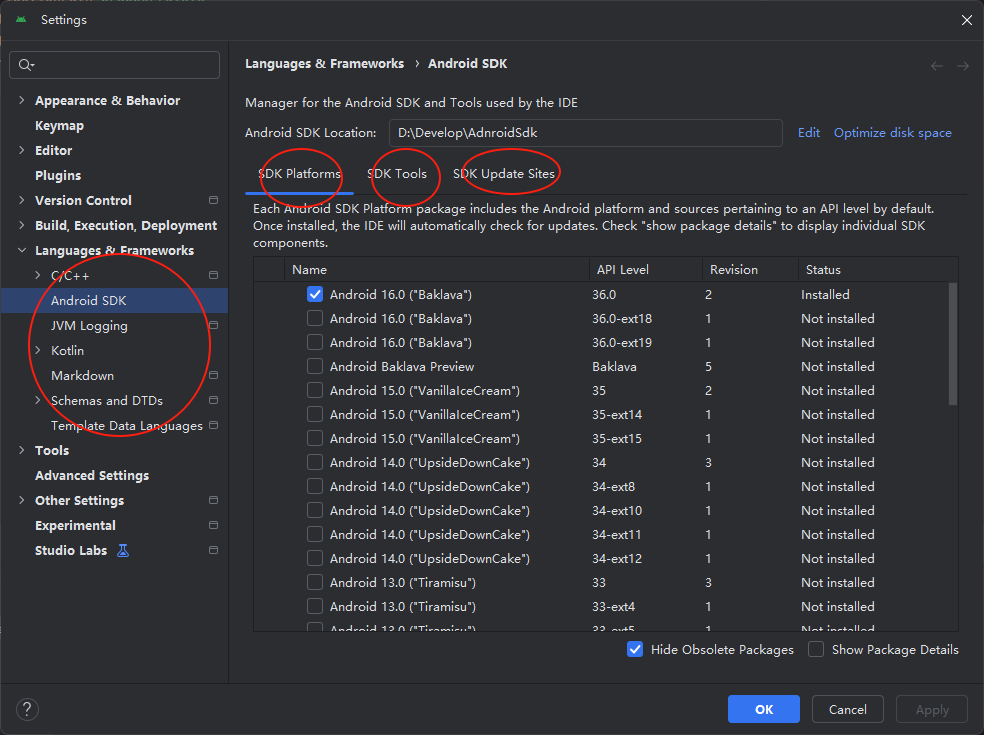984x735 pixels.
Task: Click Languages & Frameworks breadcrumb
Action: coord(324,63)
